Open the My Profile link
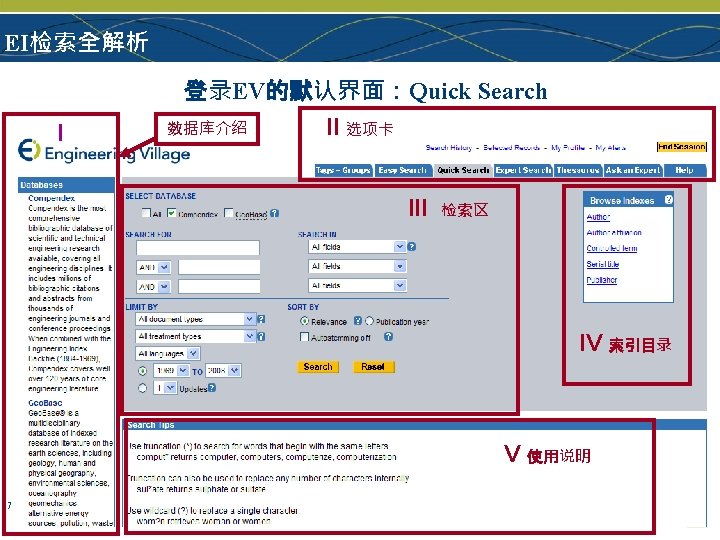Image resolution: width=720 pixels, height=540 pixels. point(568,147)
